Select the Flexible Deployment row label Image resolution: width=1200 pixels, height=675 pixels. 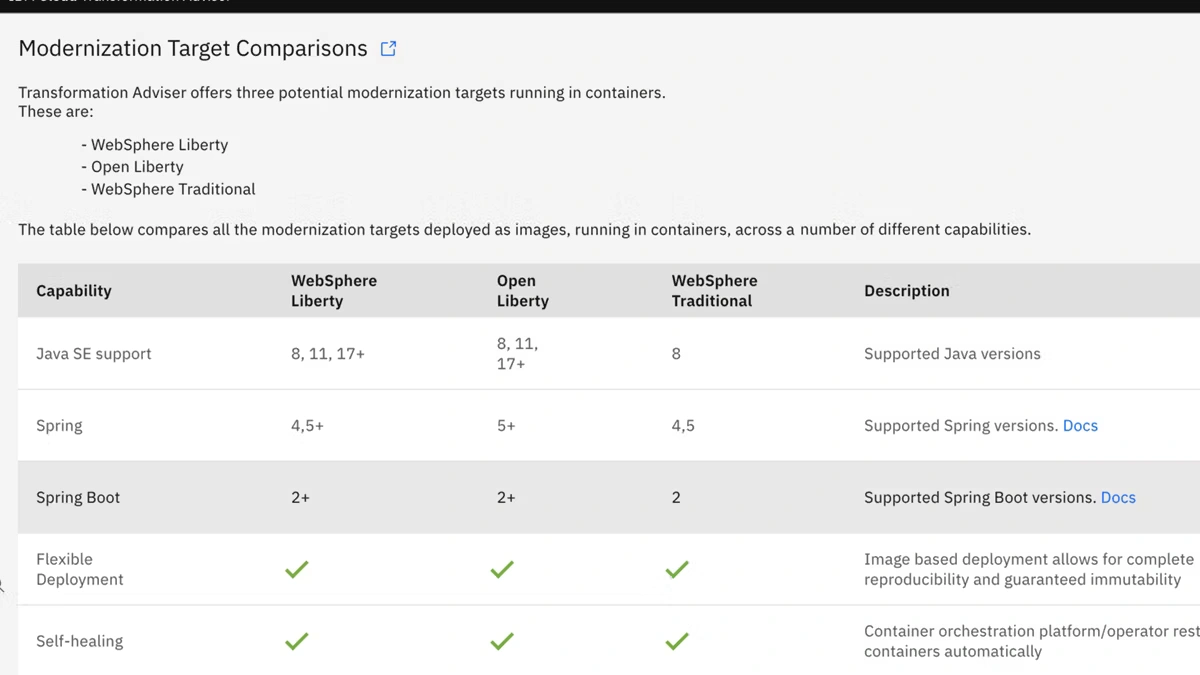(x=79, y=569)
